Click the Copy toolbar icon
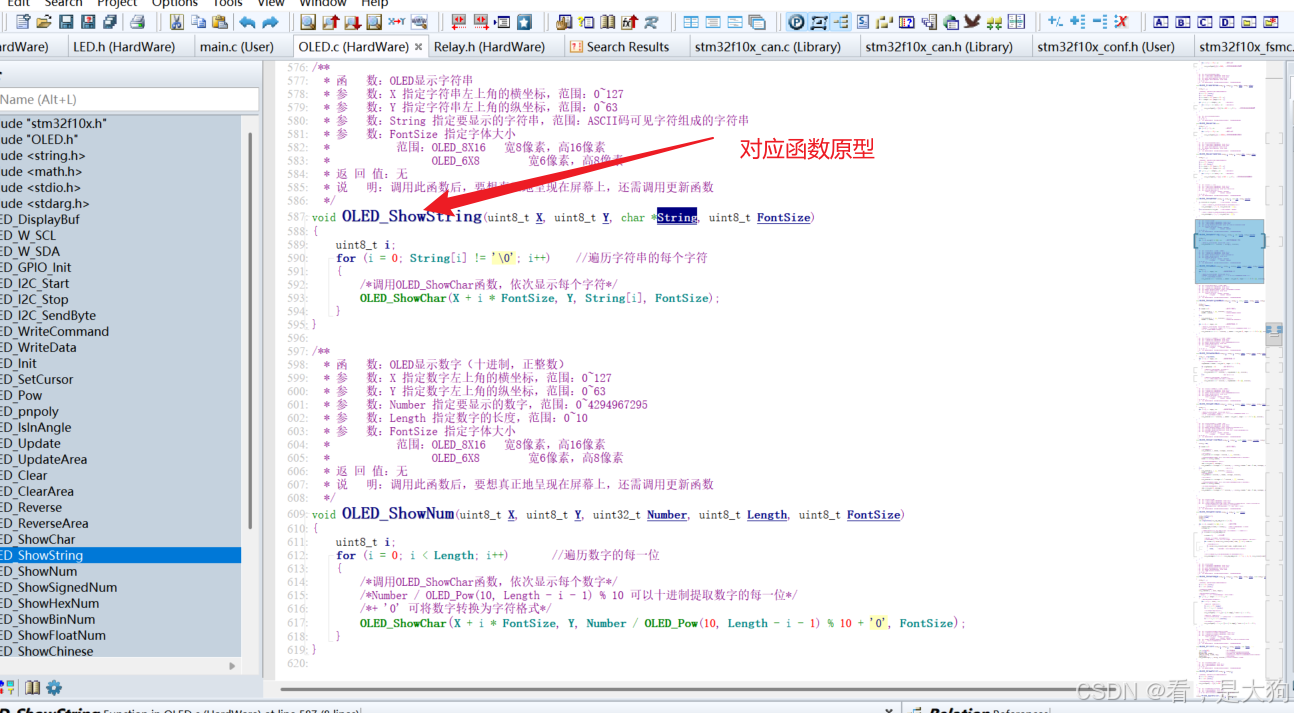The height and width of the screenshot is (713, 1294). point(199,22)
